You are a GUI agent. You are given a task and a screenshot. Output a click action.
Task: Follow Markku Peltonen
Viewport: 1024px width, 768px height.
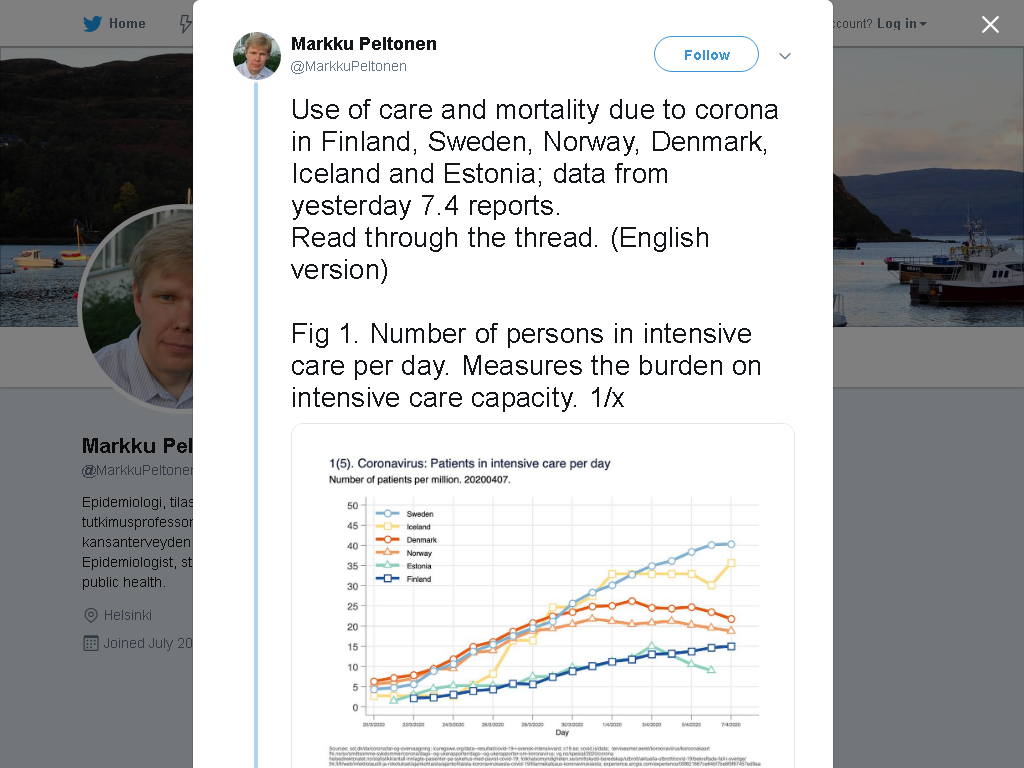coord(706,54)
